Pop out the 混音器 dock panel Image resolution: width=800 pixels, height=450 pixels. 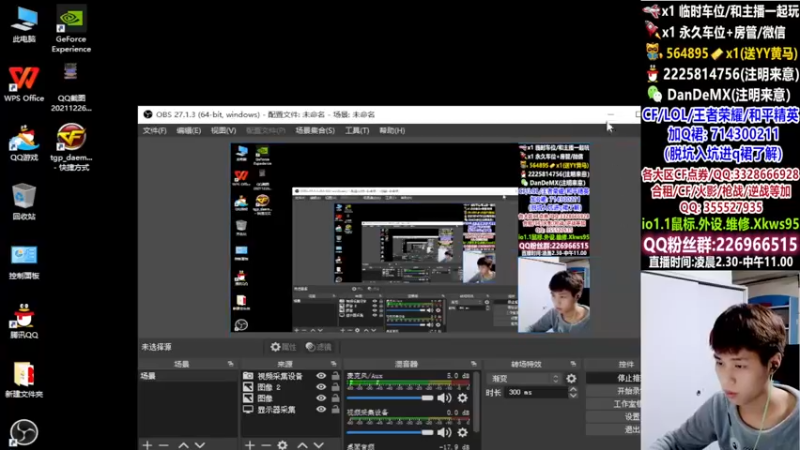coord(473,364)
